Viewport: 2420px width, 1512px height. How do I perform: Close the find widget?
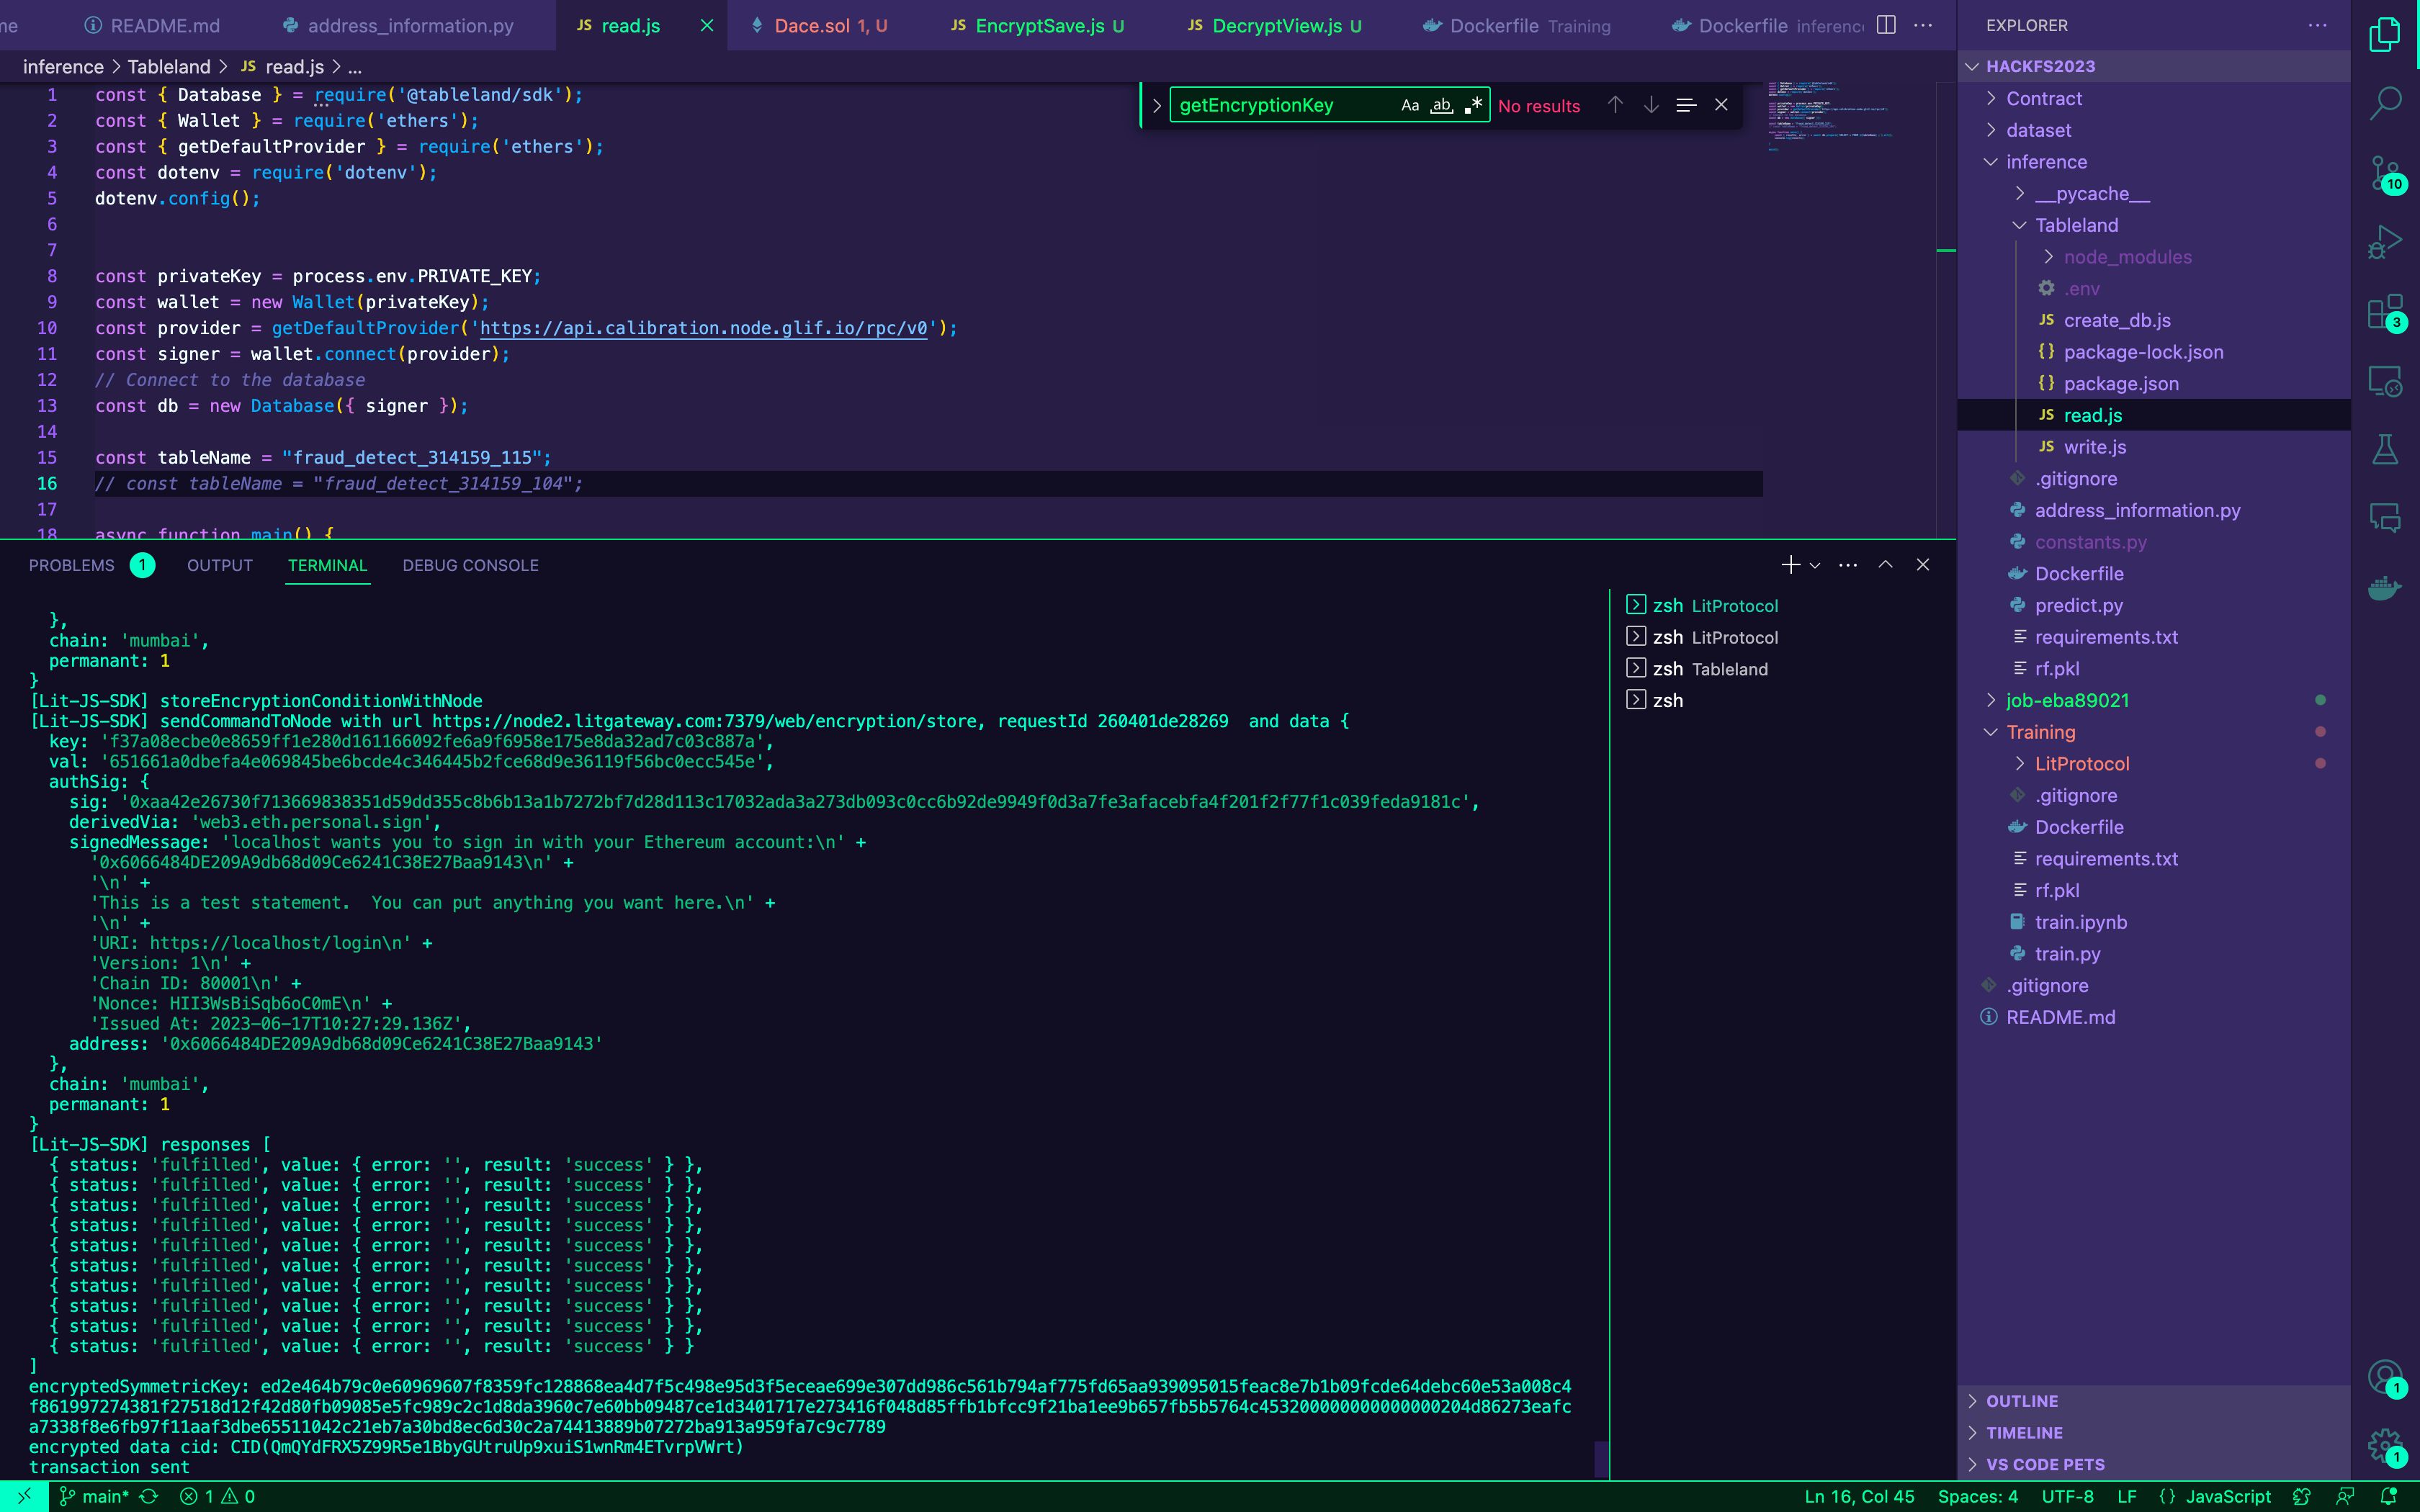(1721, 105)
